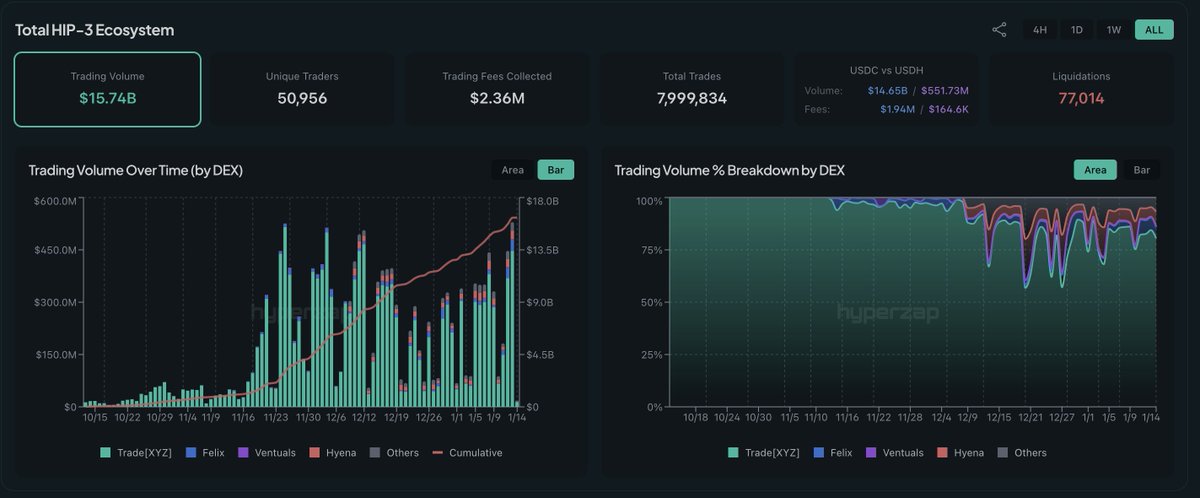Click the $600.0M left axis label
This screenshot has width=1200, height=498.
pyautogui.click(x=54, y=201)
